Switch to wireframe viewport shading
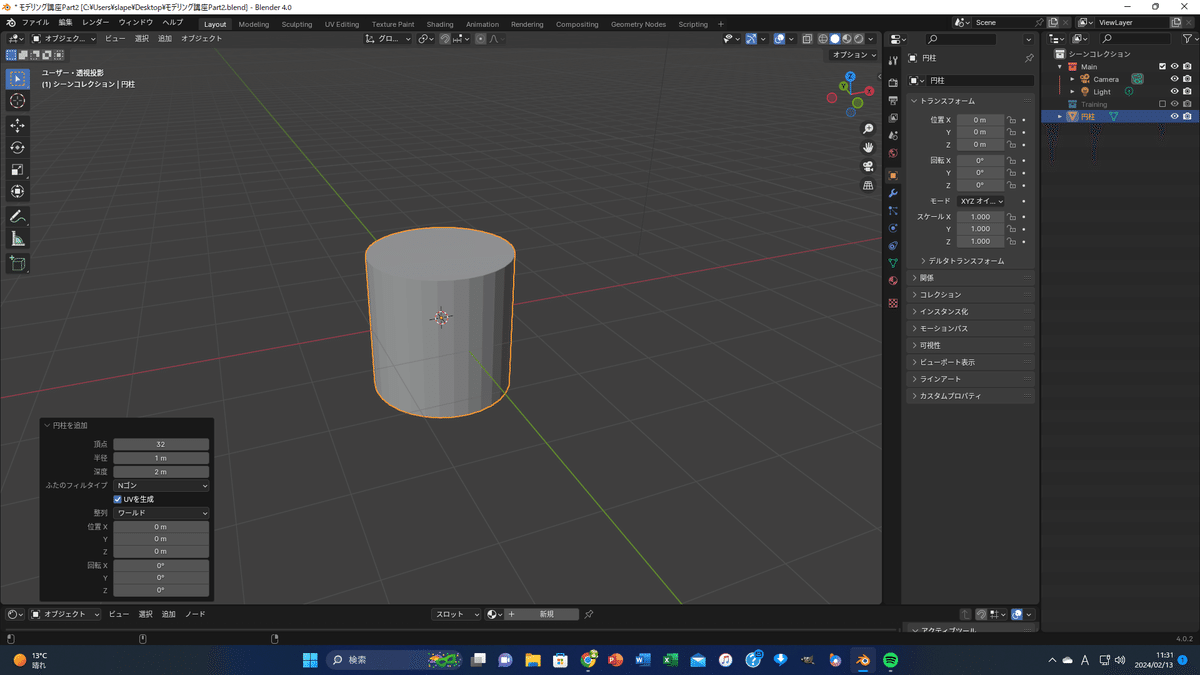This screenshot has width=1200, height=675. pos(823,39)
